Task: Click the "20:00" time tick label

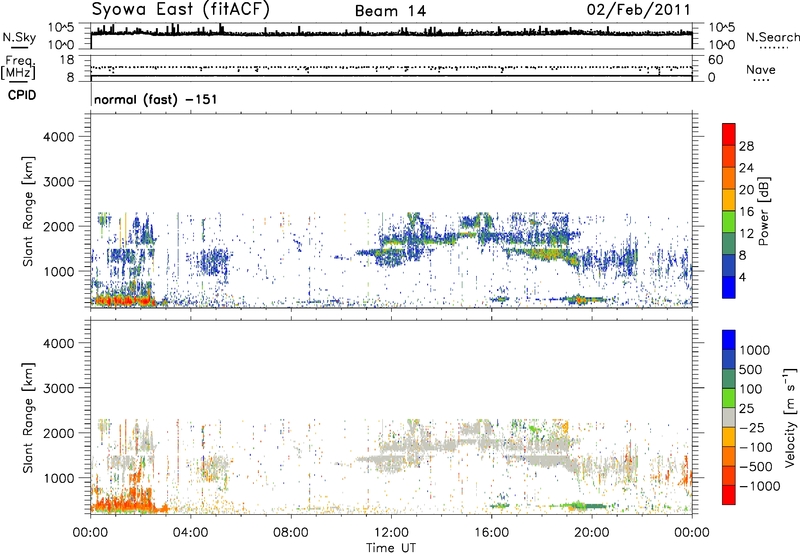Action: [x=591, y=533]
